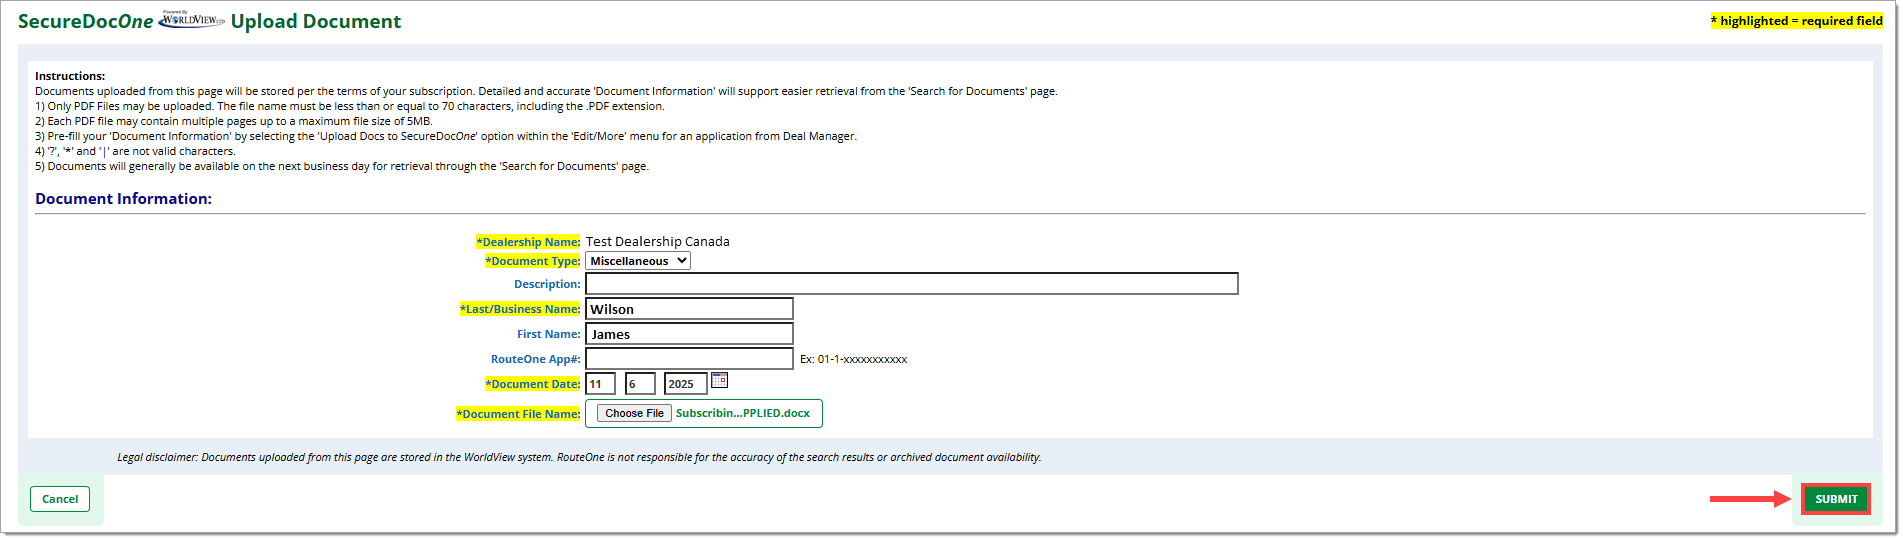The height and width of the screenshot is (540, 1903).
Task: Submit the document with SUBMIT button
Action: click(1835, 499)
